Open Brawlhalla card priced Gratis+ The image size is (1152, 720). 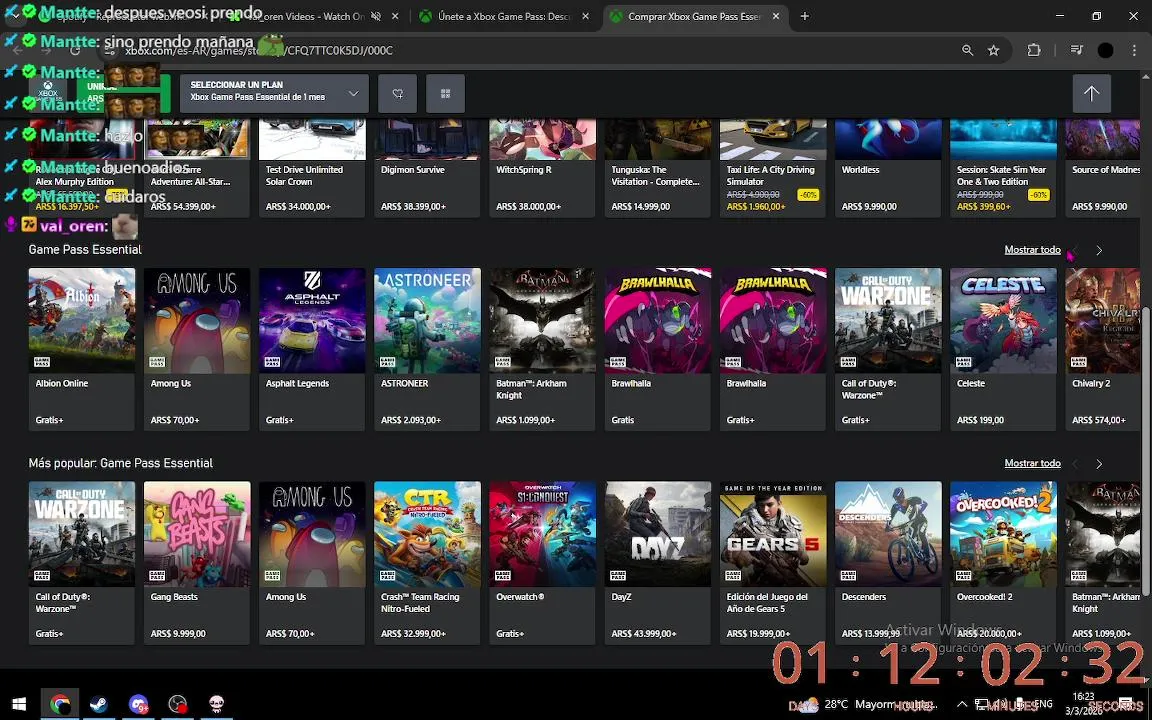773,349
